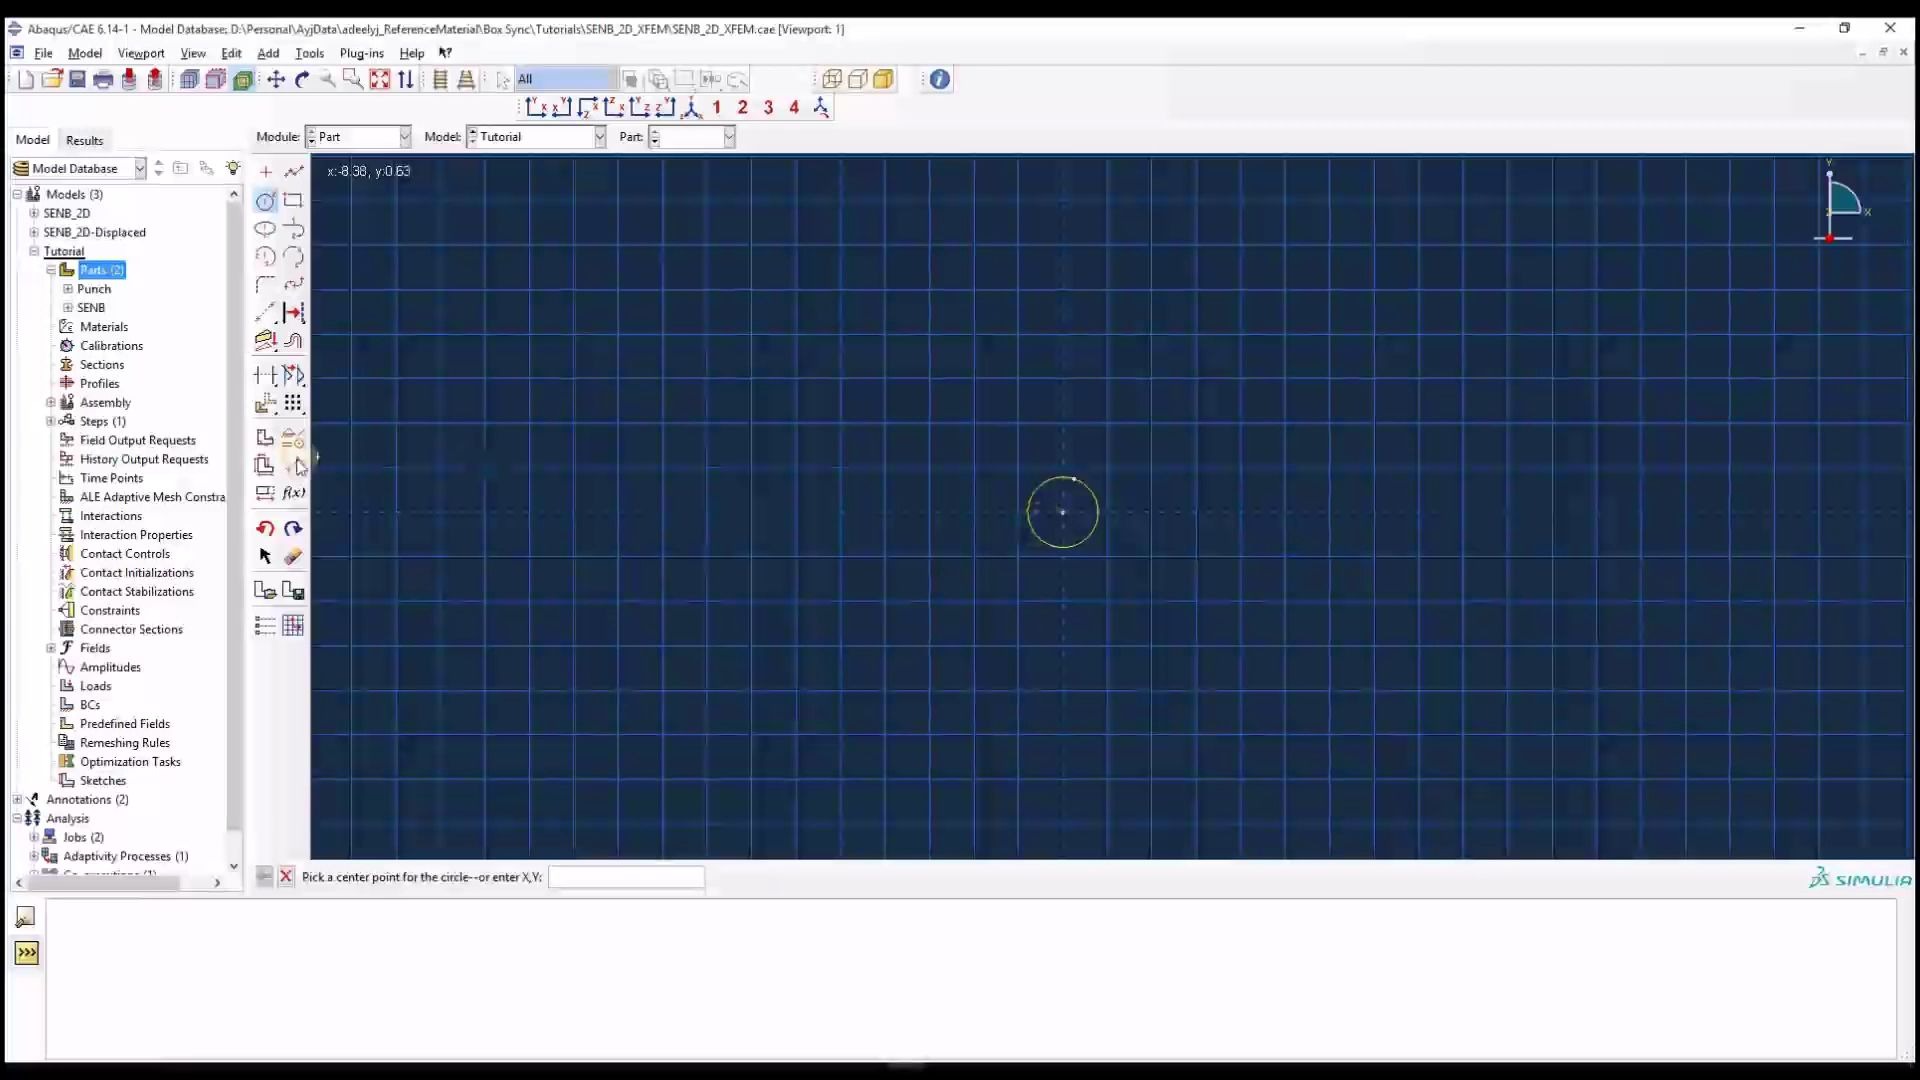Activate the Rotate View tool
The width and height of the screenshot is (1920, 1080).
[x=303, y=79]
